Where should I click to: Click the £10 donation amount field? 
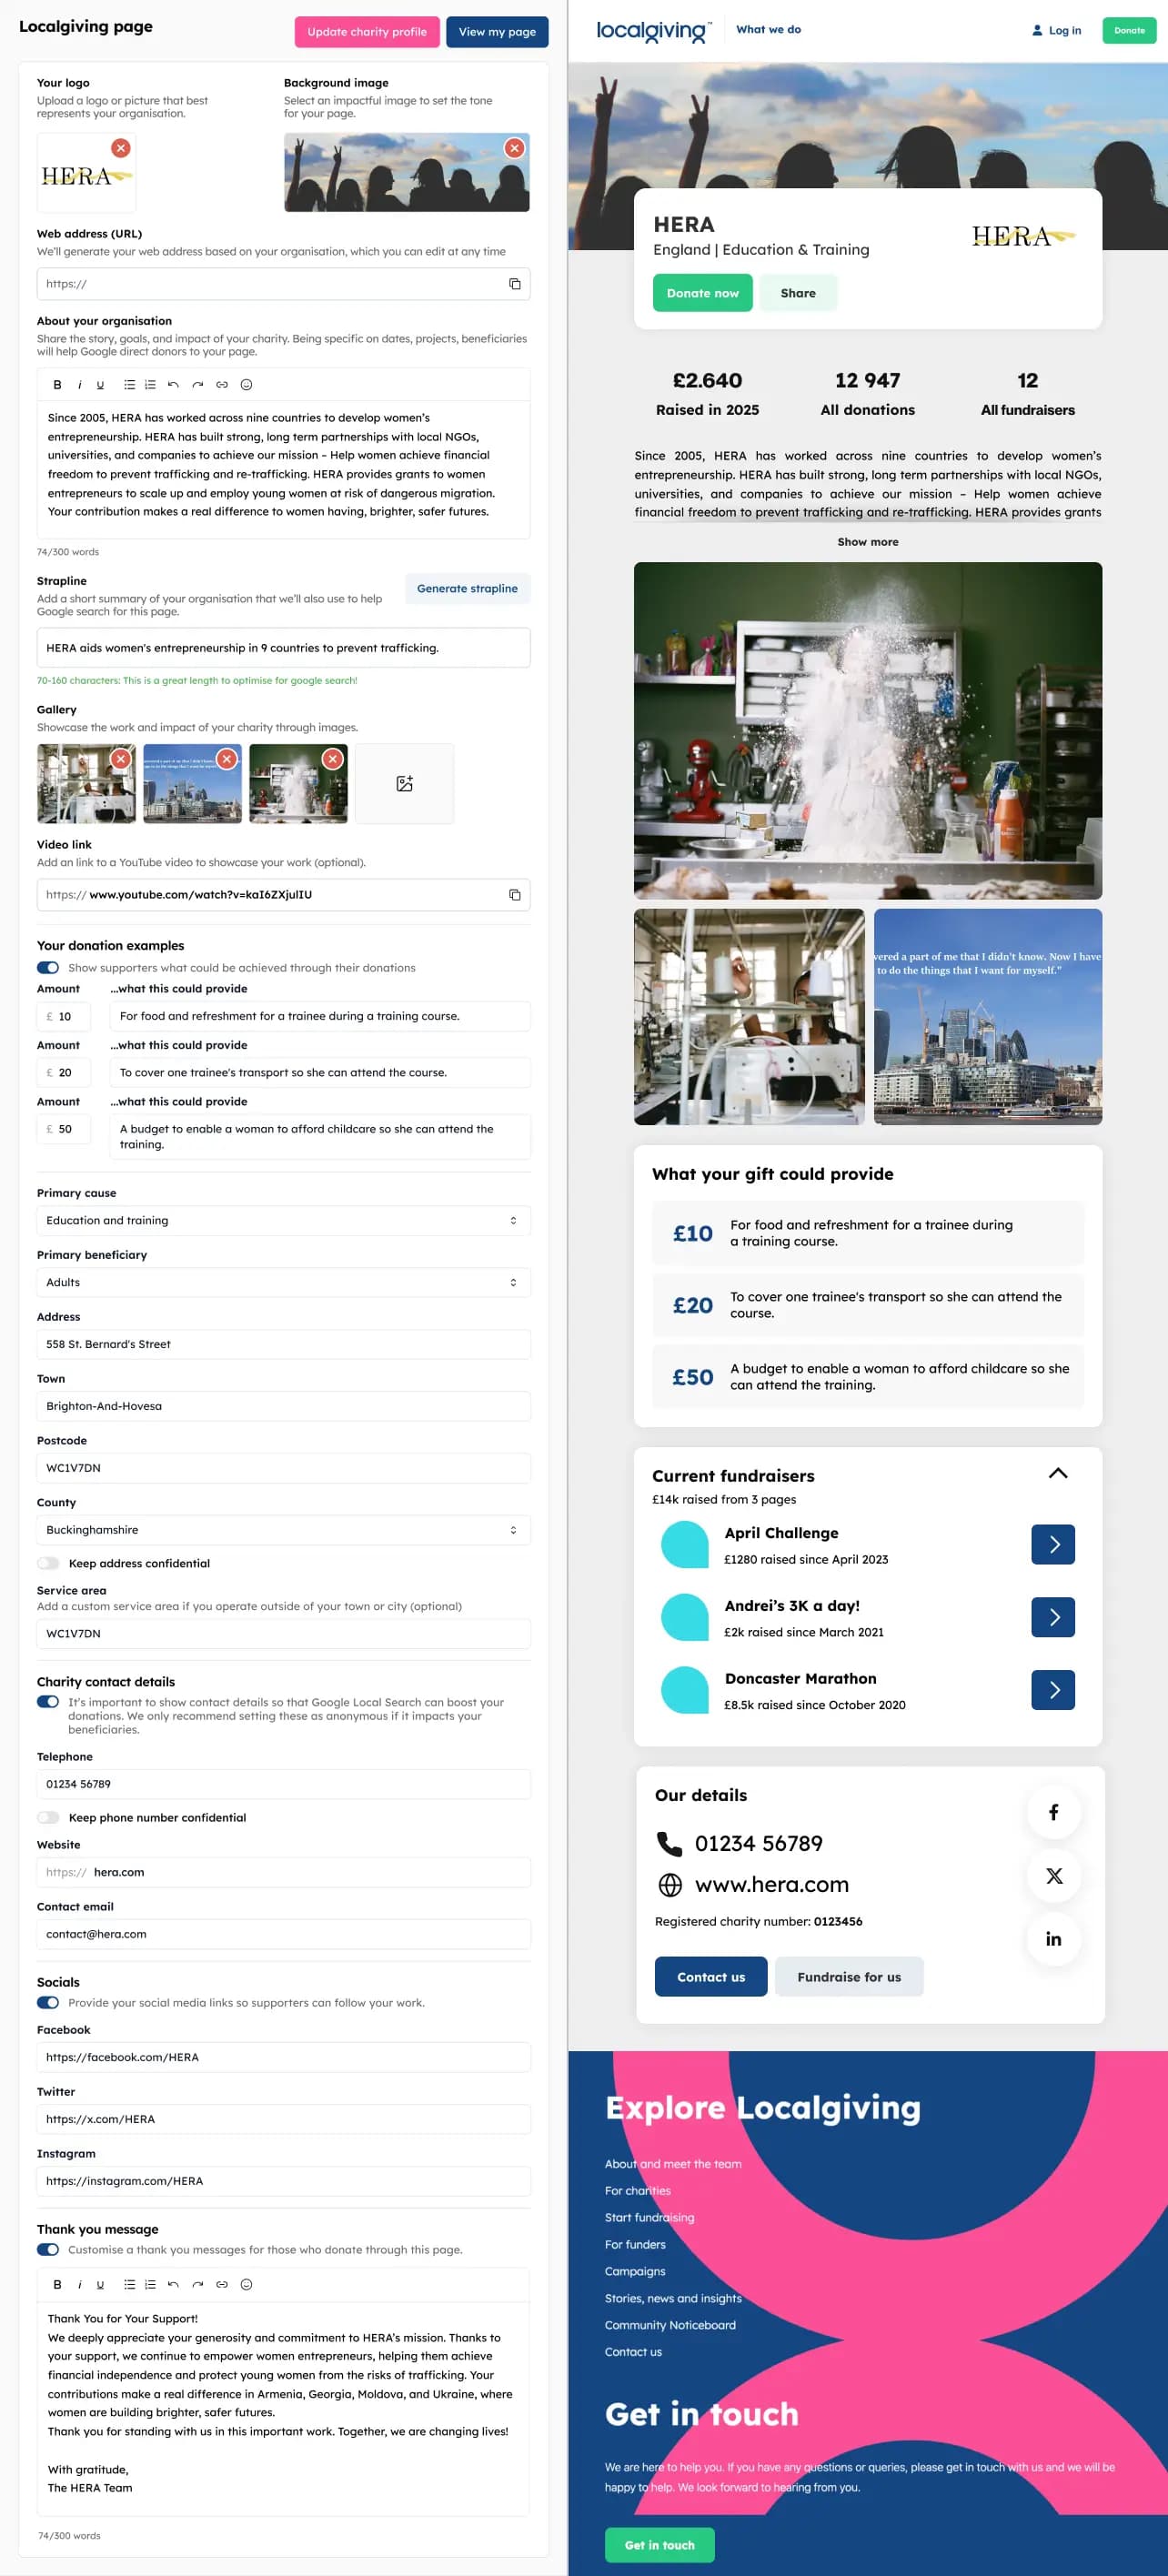64,1017
